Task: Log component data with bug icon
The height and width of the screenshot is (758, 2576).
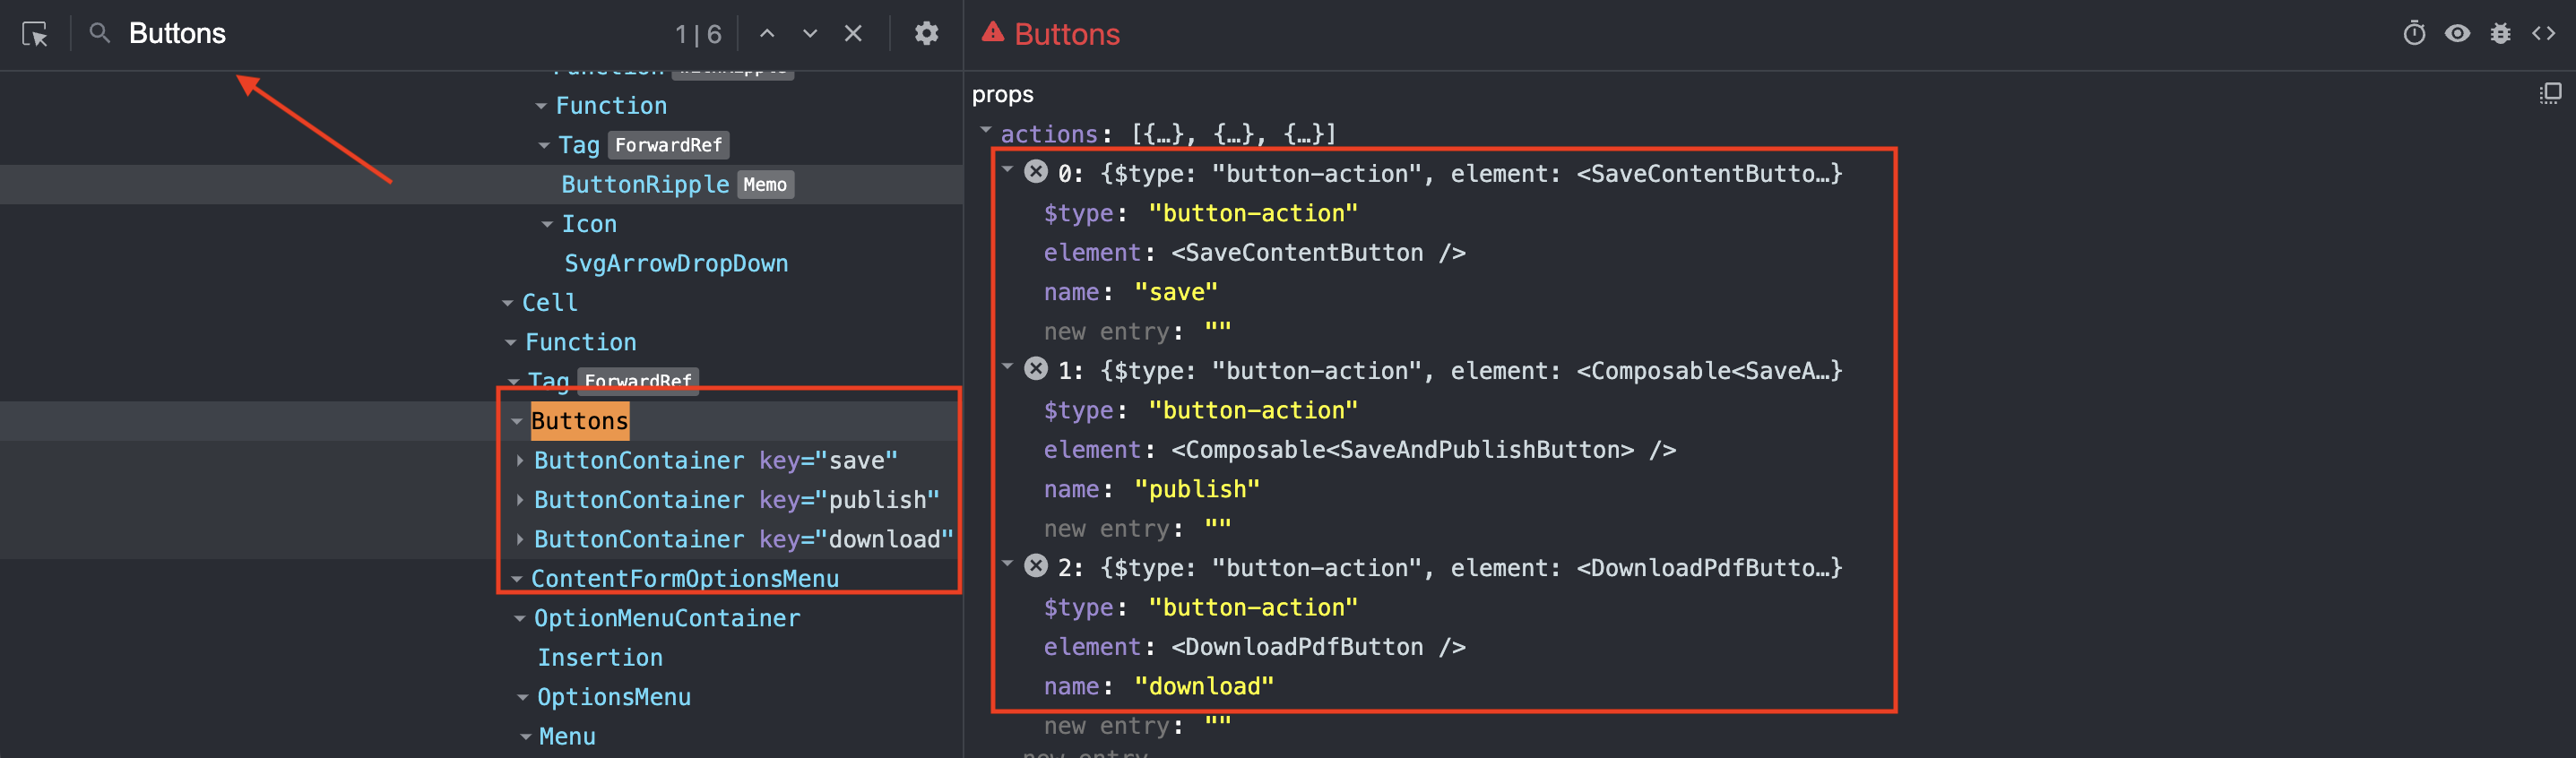Action: pyautogui.click(x=2500, y=34)
